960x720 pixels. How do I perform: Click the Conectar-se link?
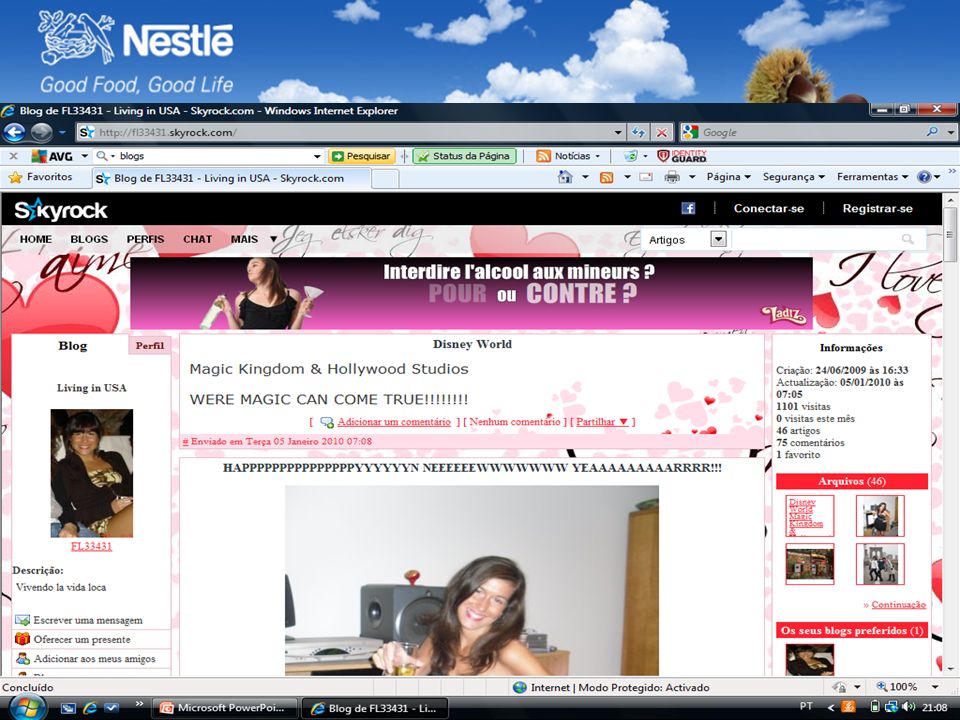pyautogui.click(x=768, y=208)
